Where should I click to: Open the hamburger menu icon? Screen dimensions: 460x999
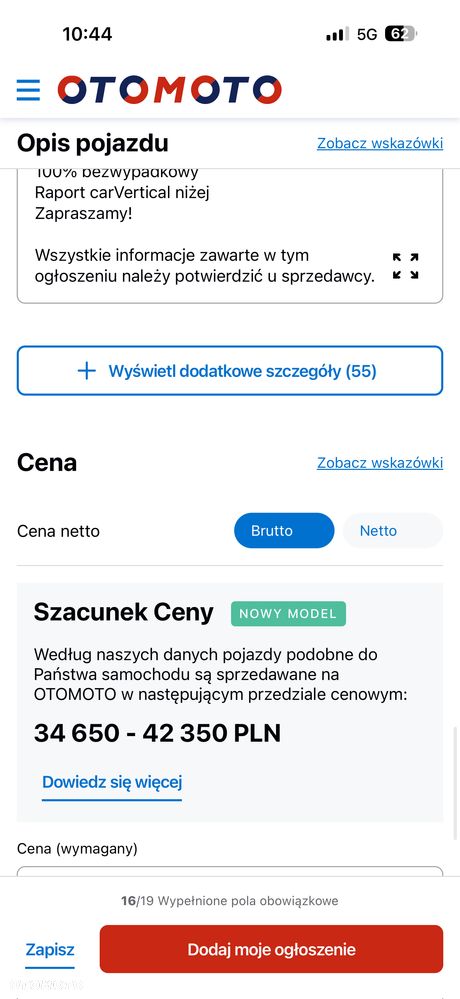28,90
